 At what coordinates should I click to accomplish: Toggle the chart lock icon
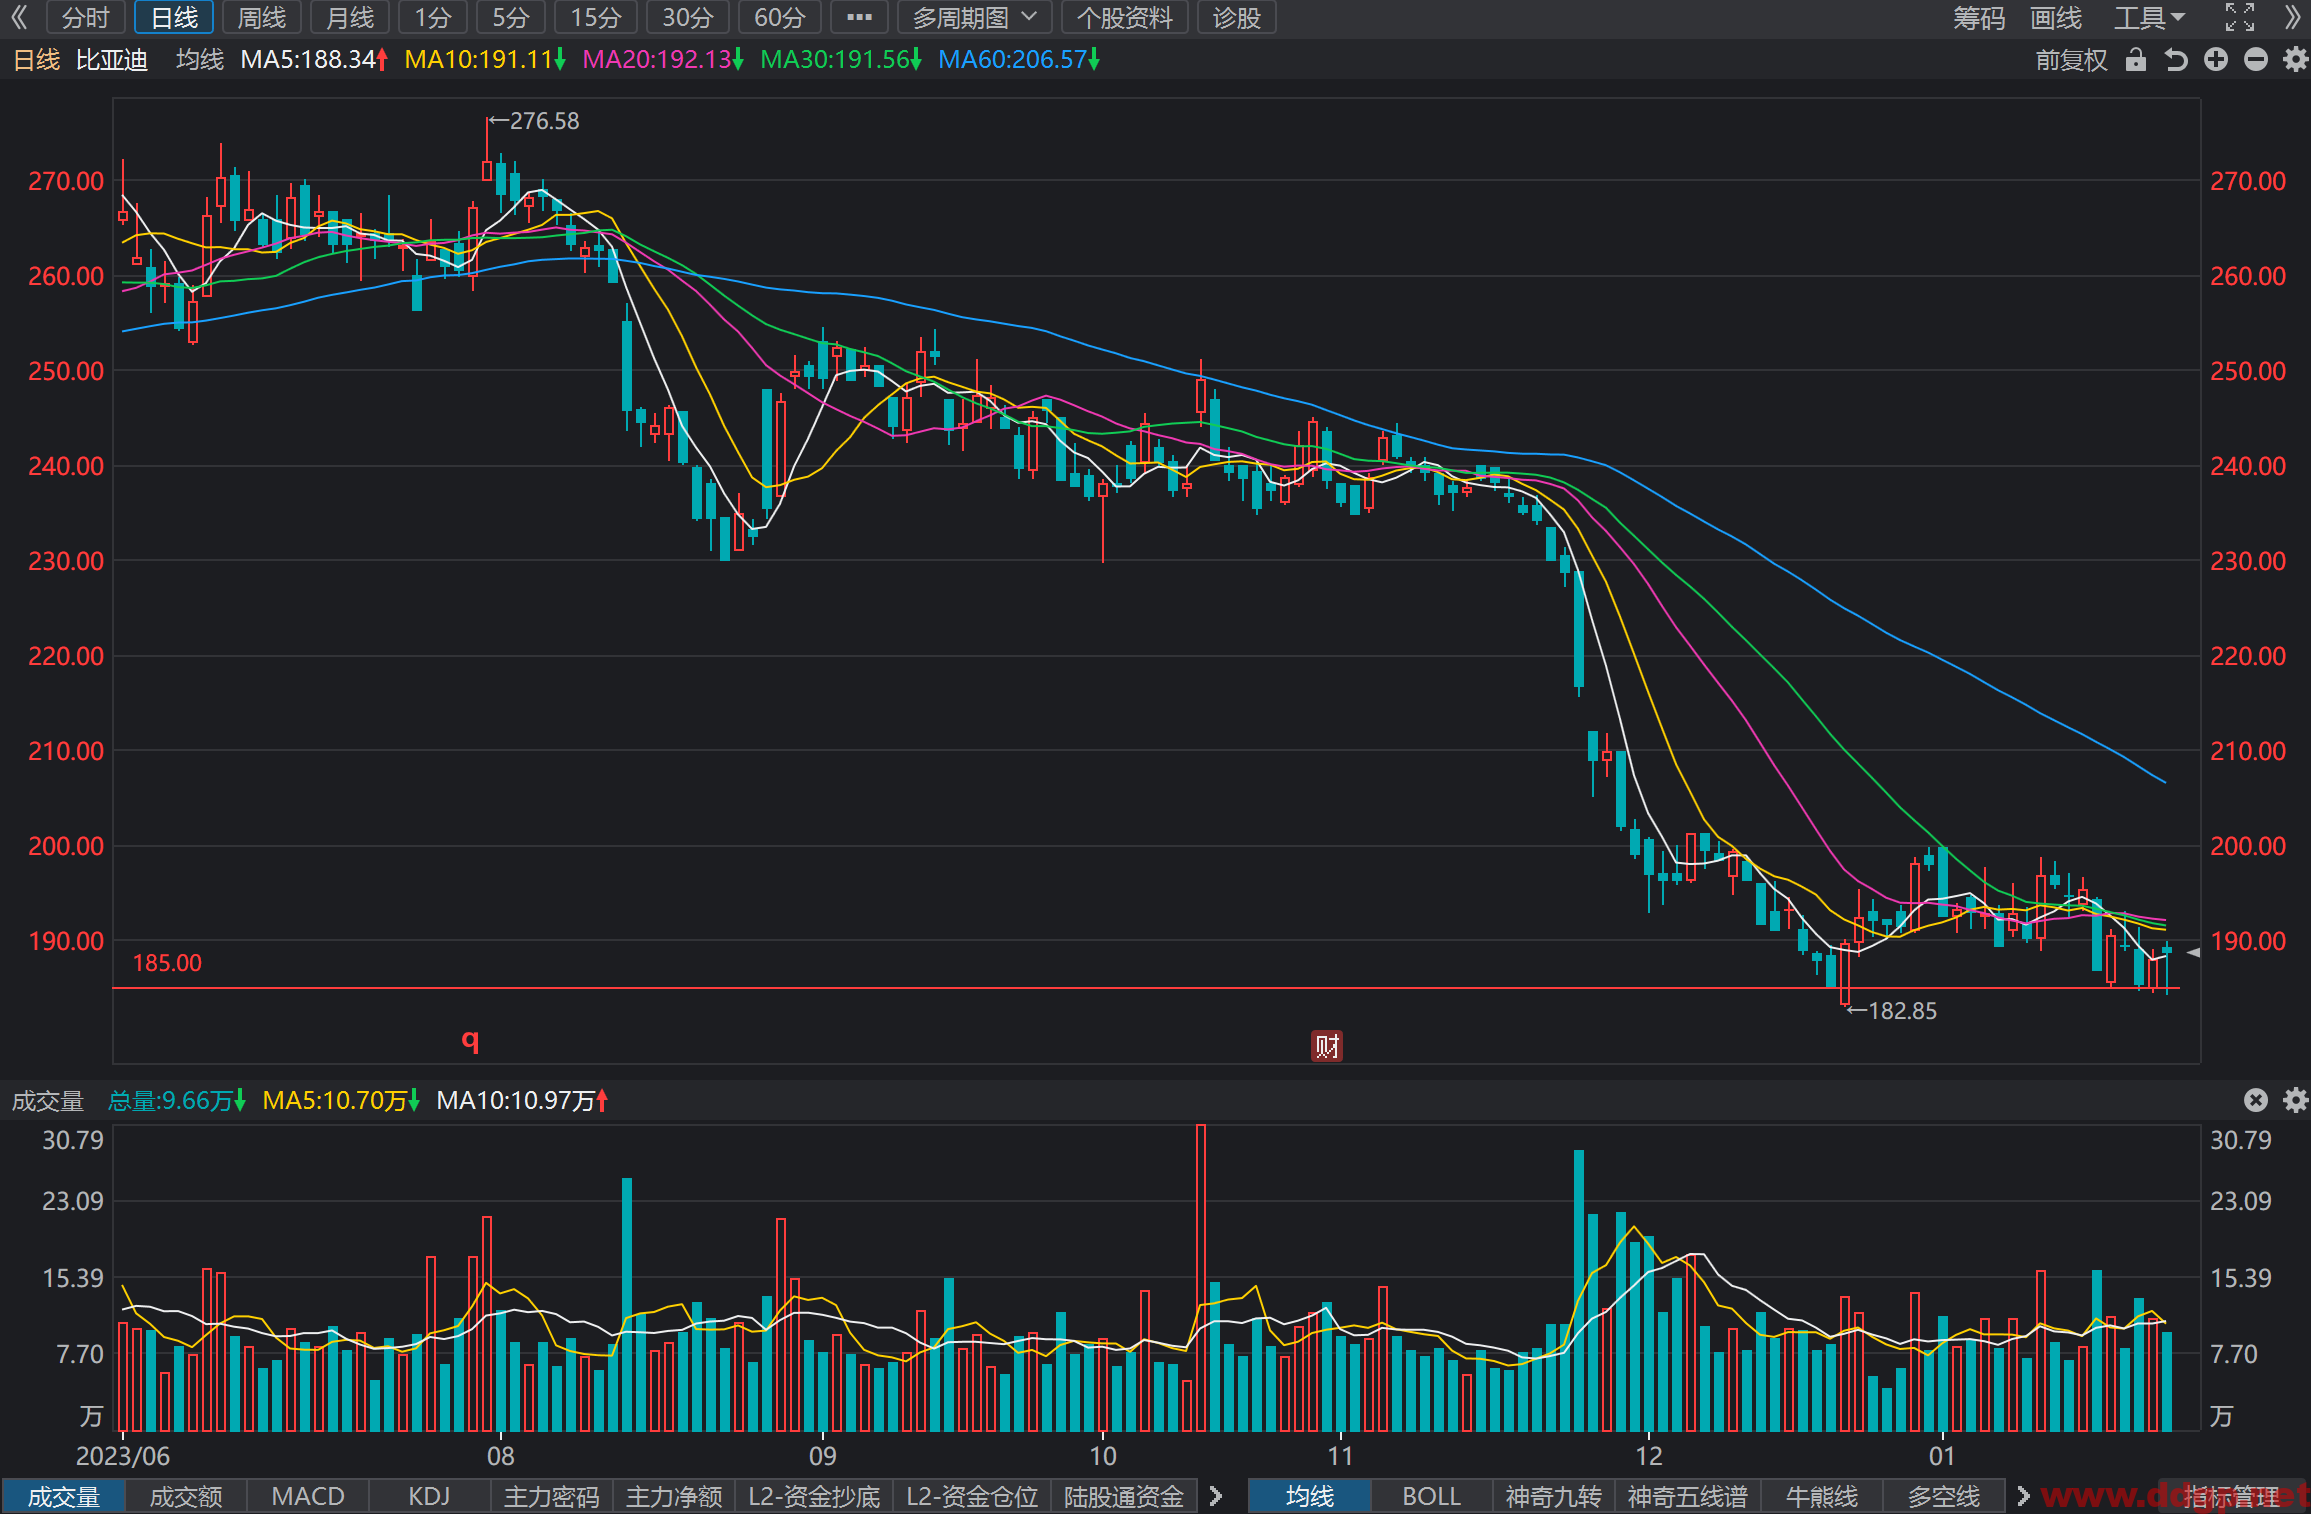[x=2136, y=60]
